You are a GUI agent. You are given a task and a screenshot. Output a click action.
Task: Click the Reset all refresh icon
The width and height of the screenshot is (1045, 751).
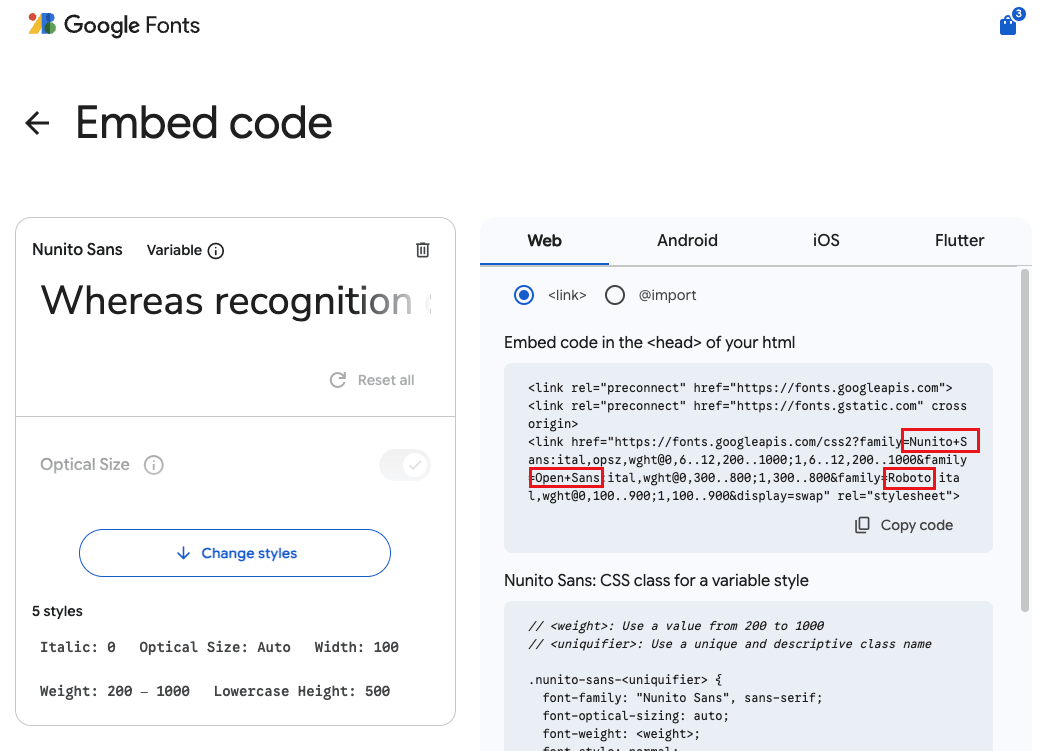[x=338, y=380]
